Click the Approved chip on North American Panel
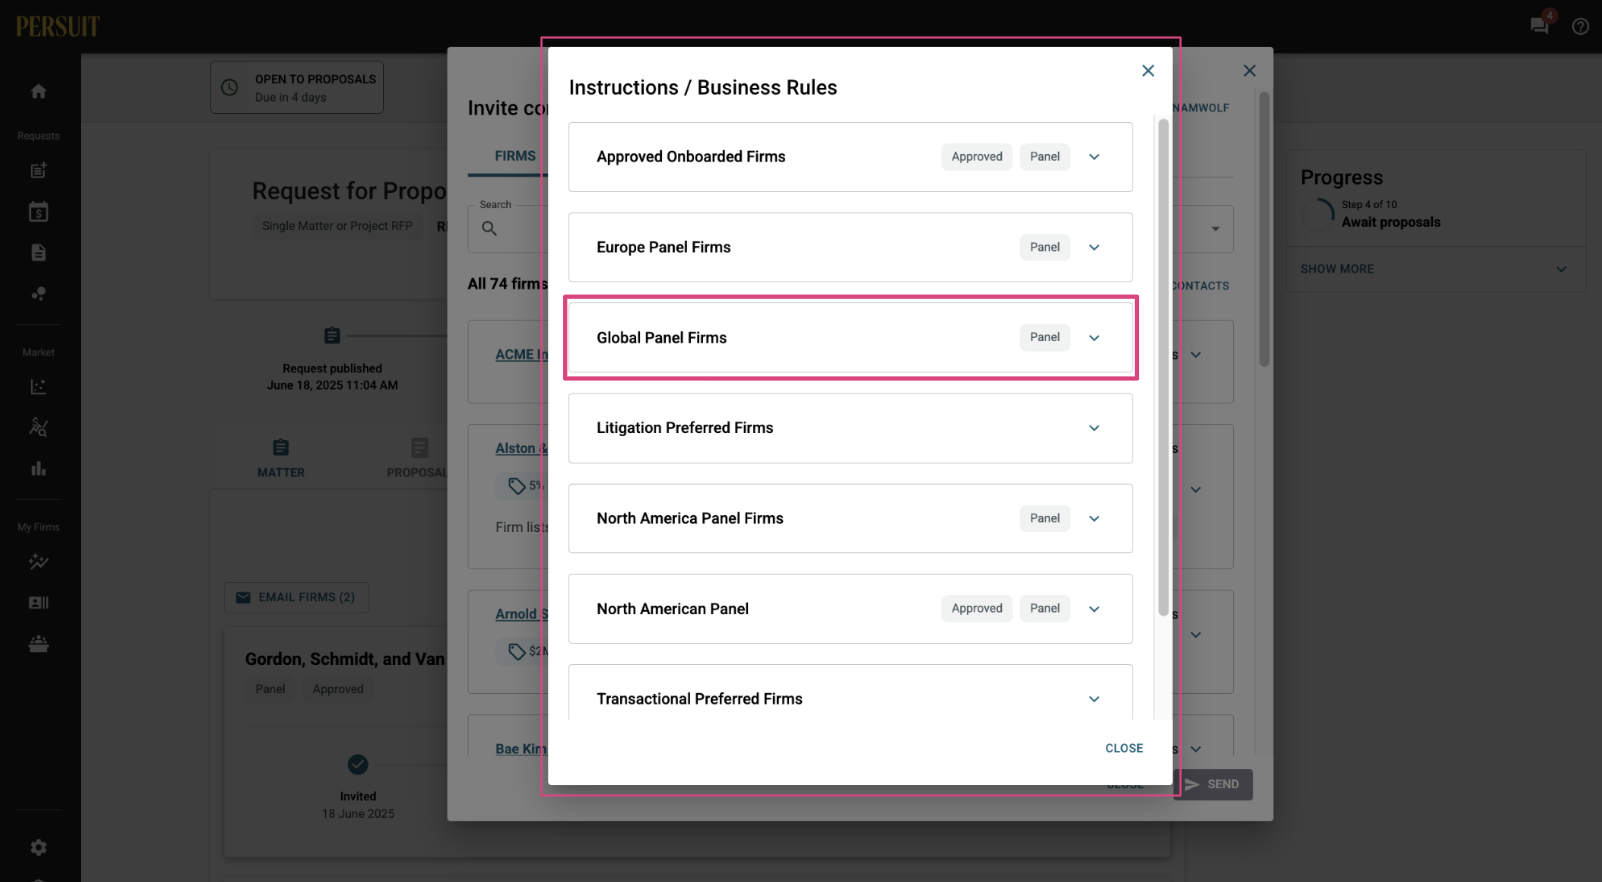The width and height of the screenshot is (1602, 882). point(977,609)
